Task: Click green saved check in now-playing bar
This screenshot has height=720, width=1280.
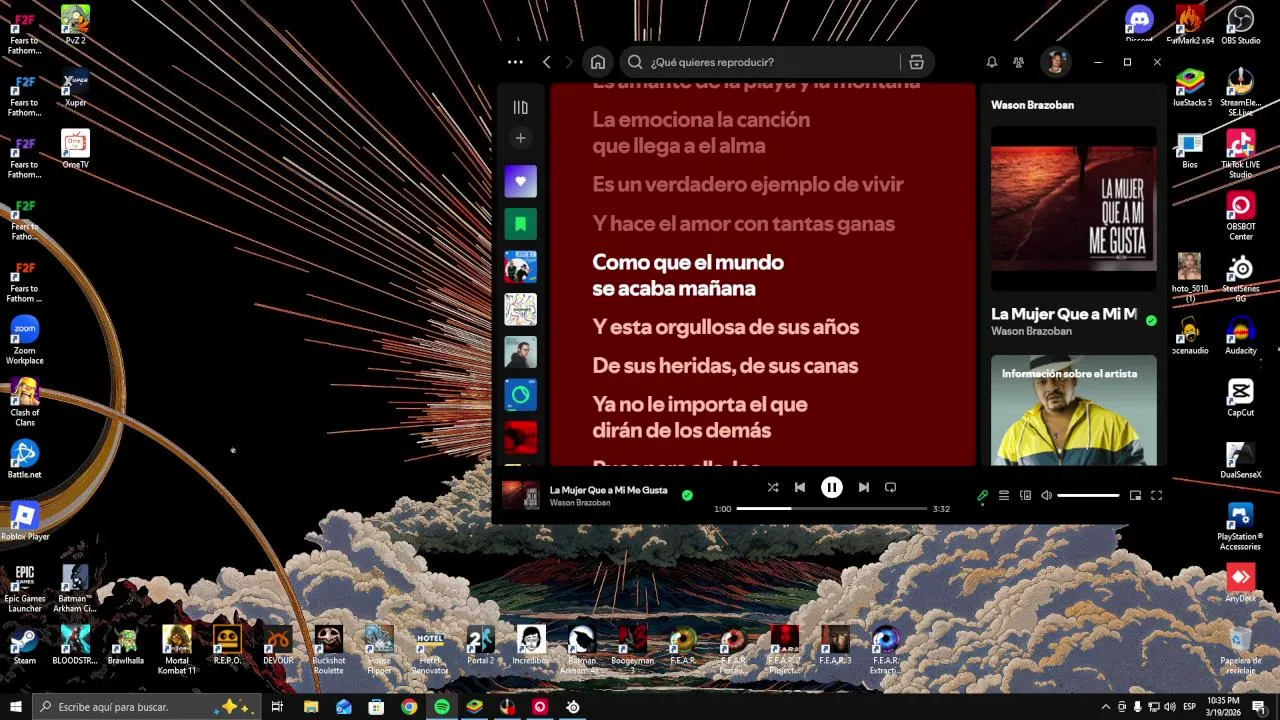Action: (x=687, y=494)
